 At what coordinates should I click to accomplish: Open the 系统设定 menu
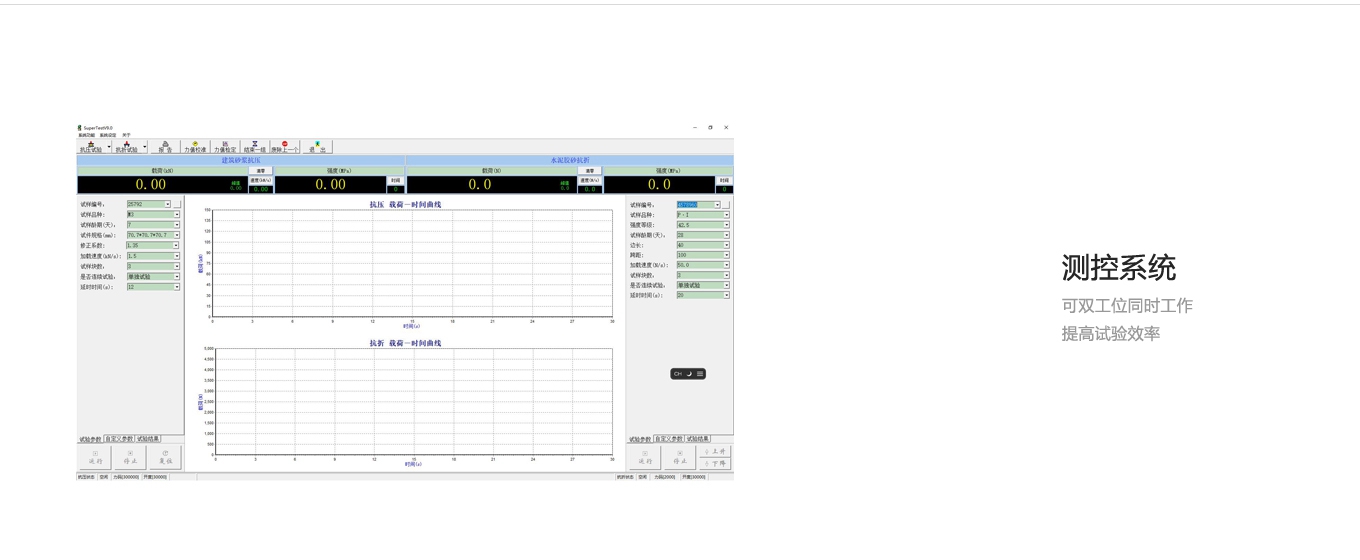click(x=107, y=135)
